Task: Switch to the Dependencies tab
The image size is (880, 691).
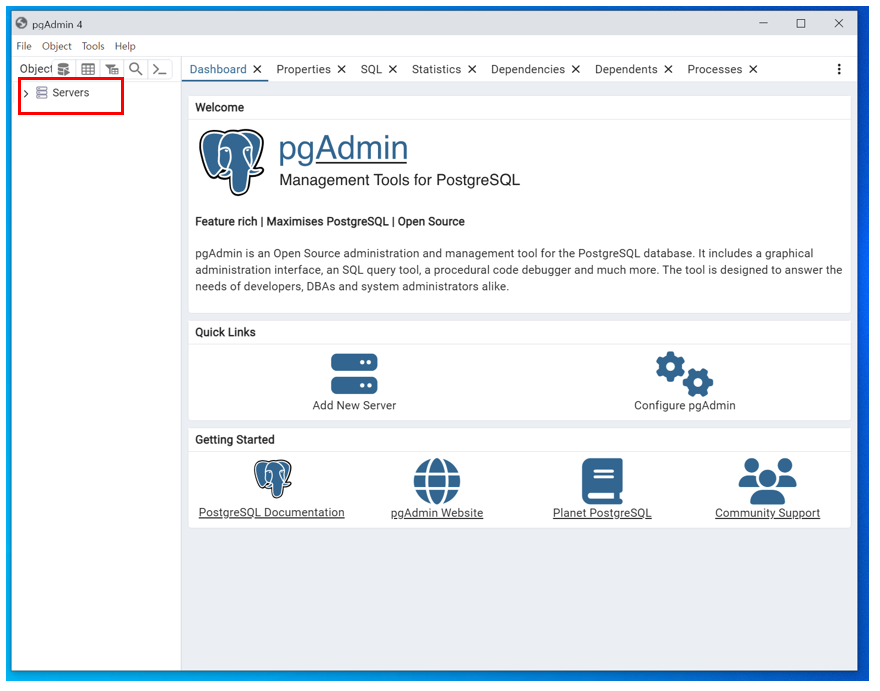Action: click(529, 69)
